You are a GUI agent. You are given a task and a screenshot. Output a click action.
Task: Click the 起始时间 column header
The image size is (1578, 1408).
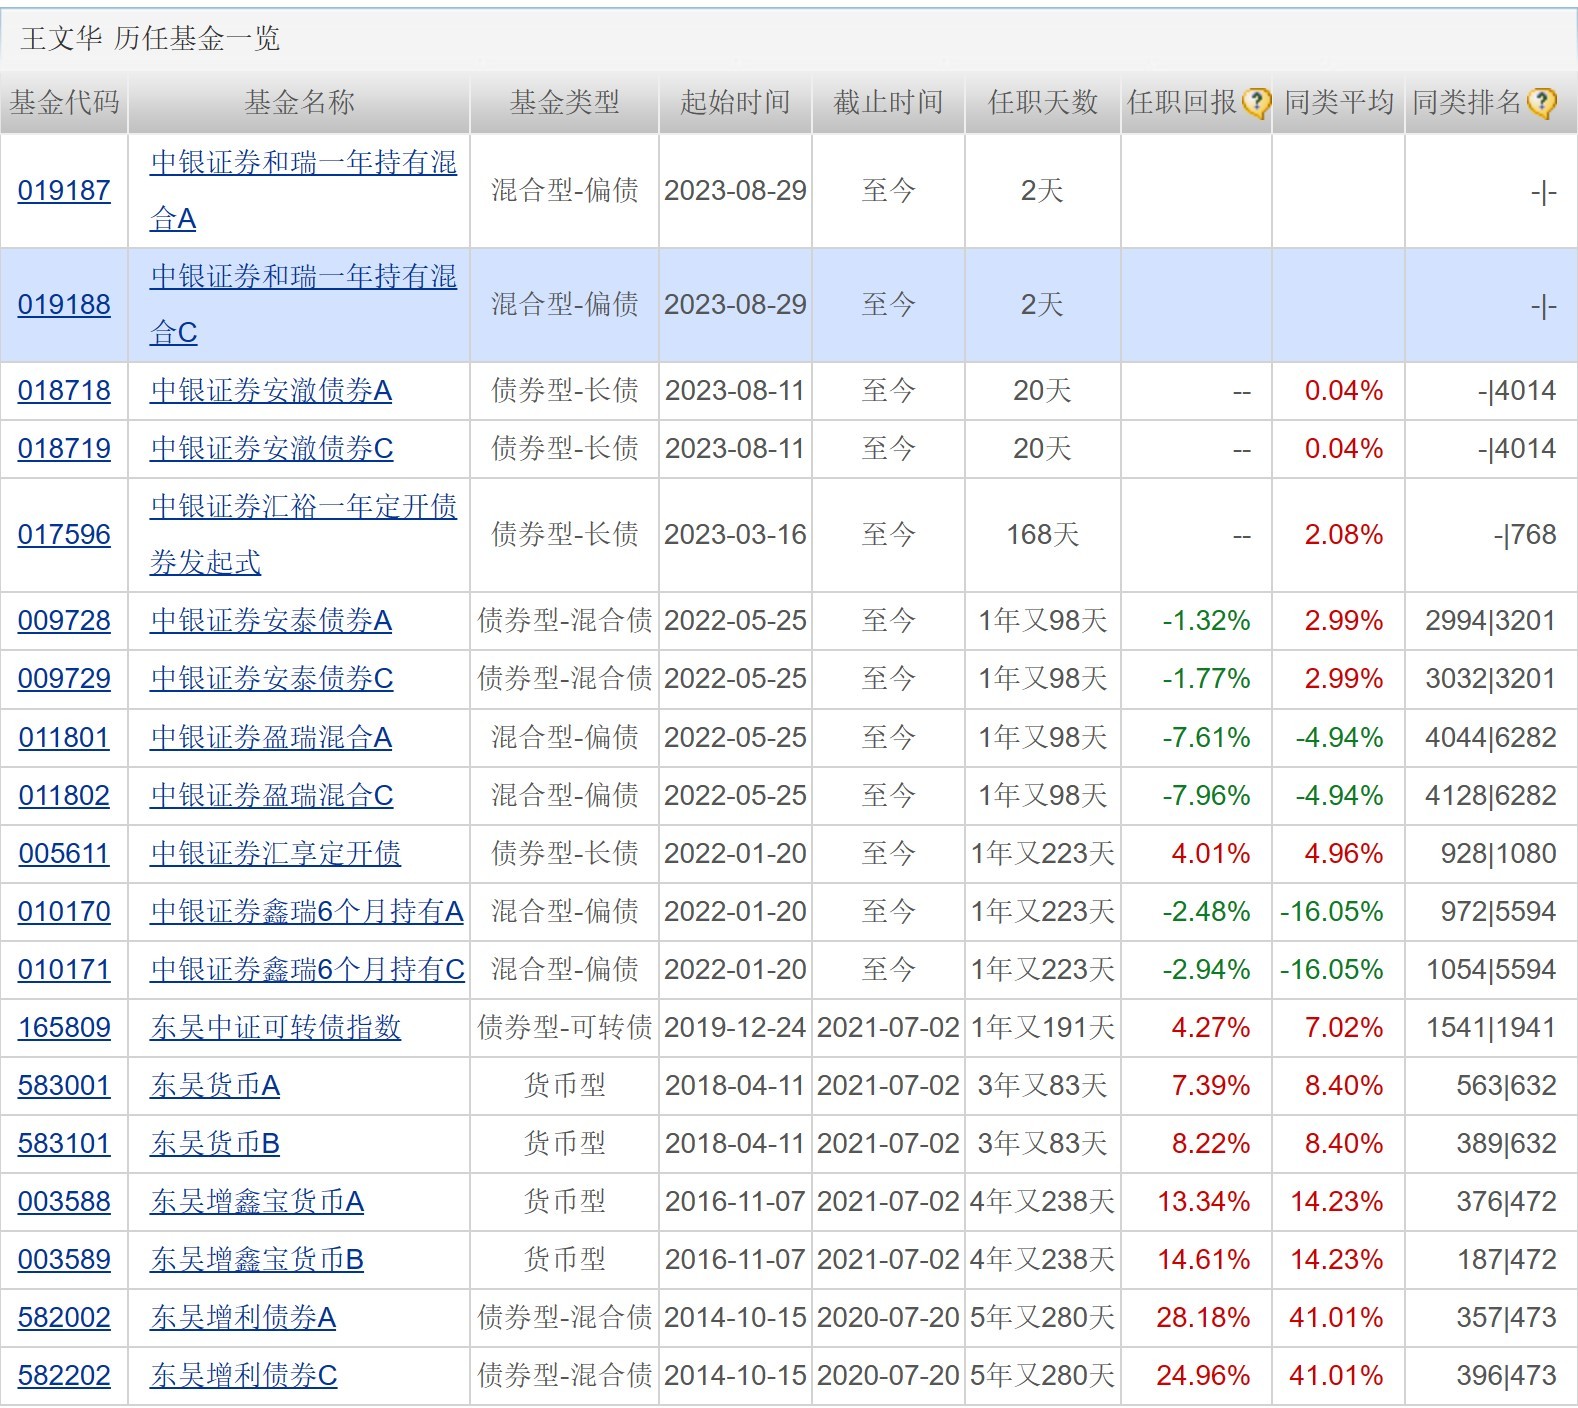coord(735,102)
